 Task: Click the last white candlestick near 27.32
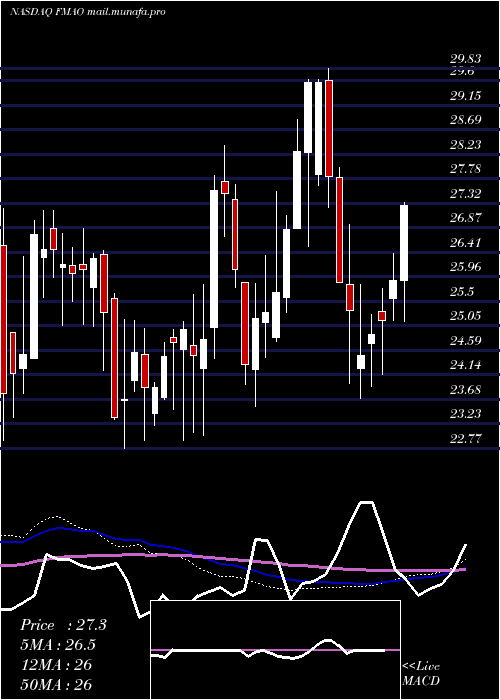[404, 243]
